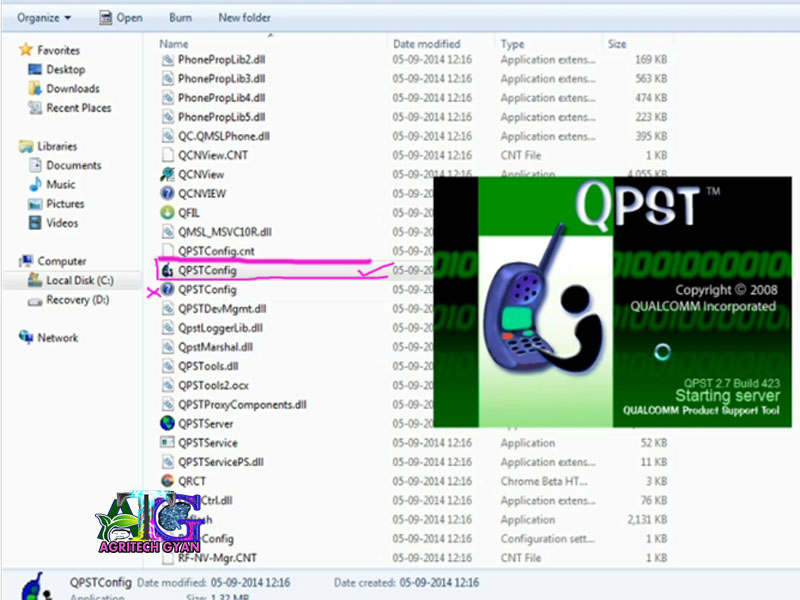Click QPSTConfig application phone icon
Screen dimensions: 800x600
click(x=167, y=270)
